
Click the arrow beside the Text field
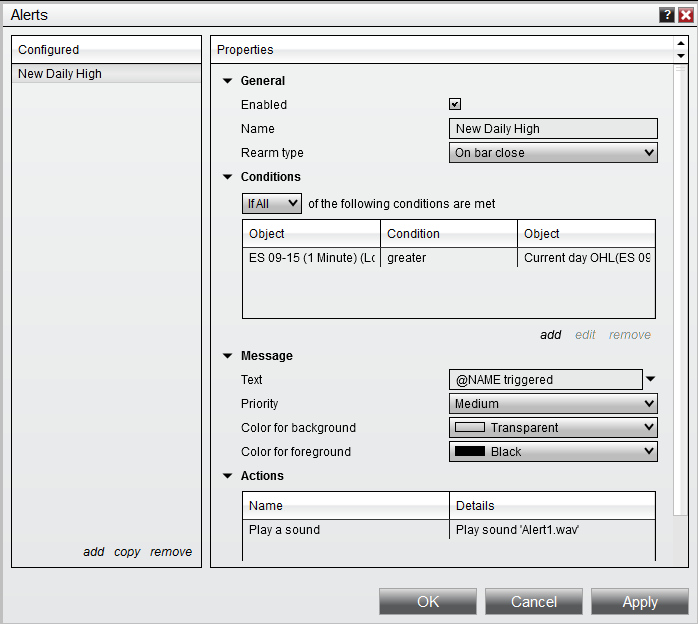(x=650, y=379)
